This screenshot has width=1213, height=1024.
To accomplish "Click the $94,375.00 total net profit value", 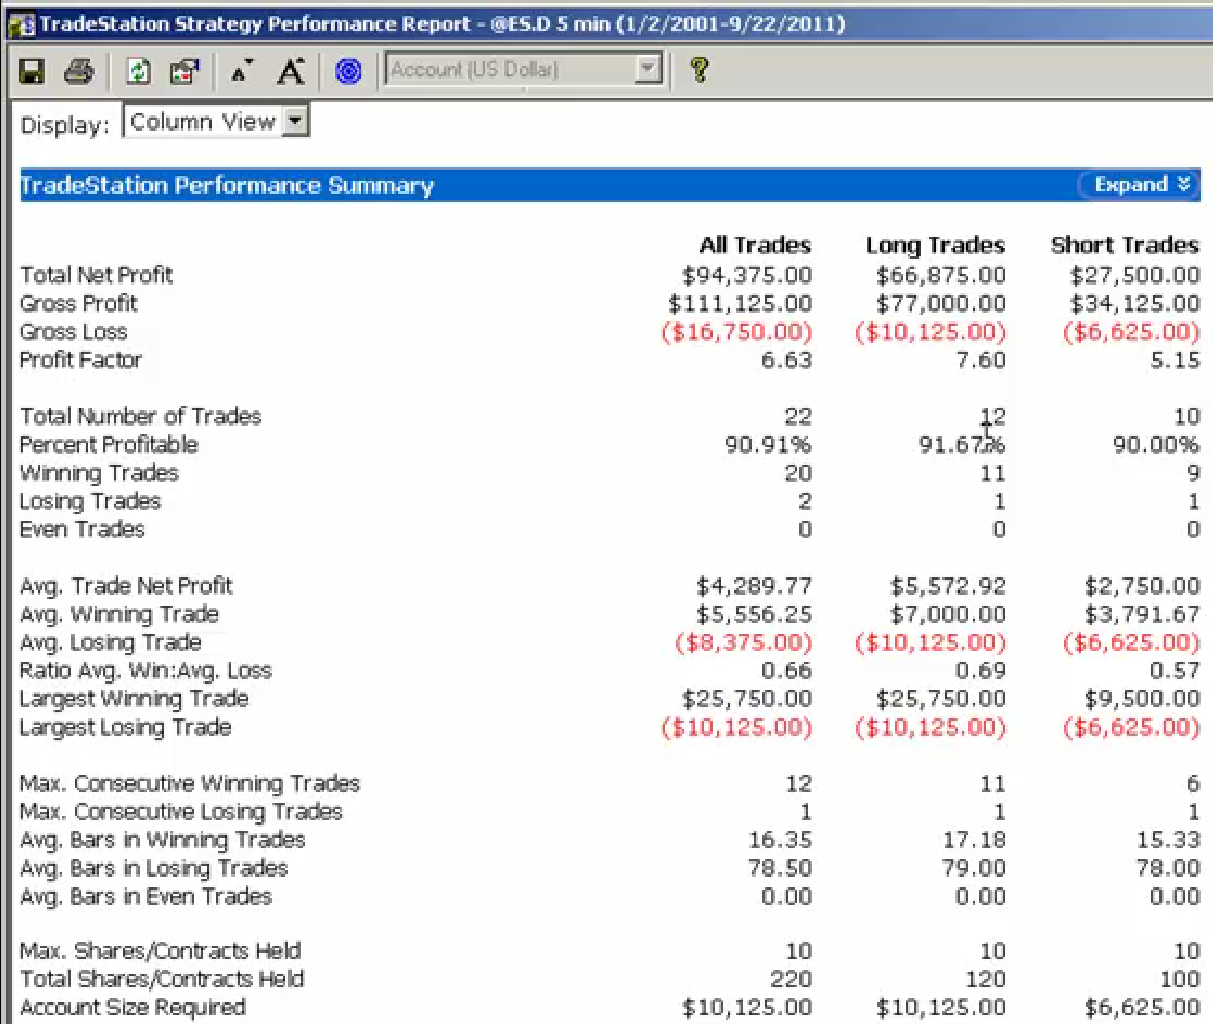I will [747, 275].
